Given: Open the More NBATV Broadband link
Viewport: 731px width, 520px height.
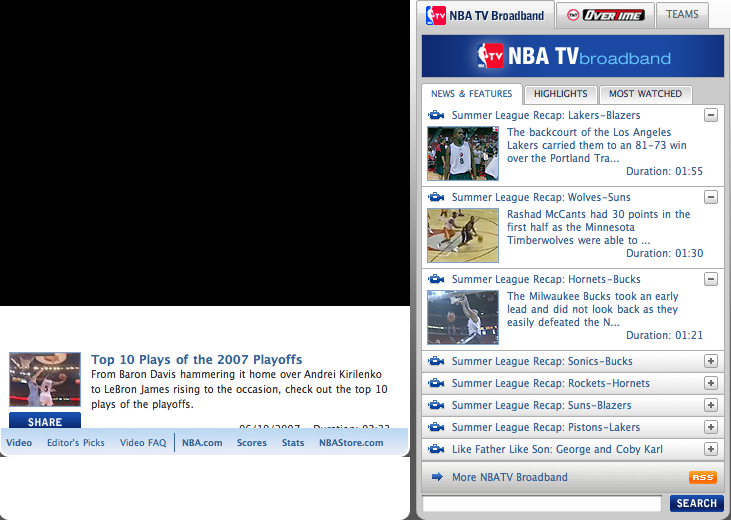Looking at the screenshot, I should pos(510,477).
